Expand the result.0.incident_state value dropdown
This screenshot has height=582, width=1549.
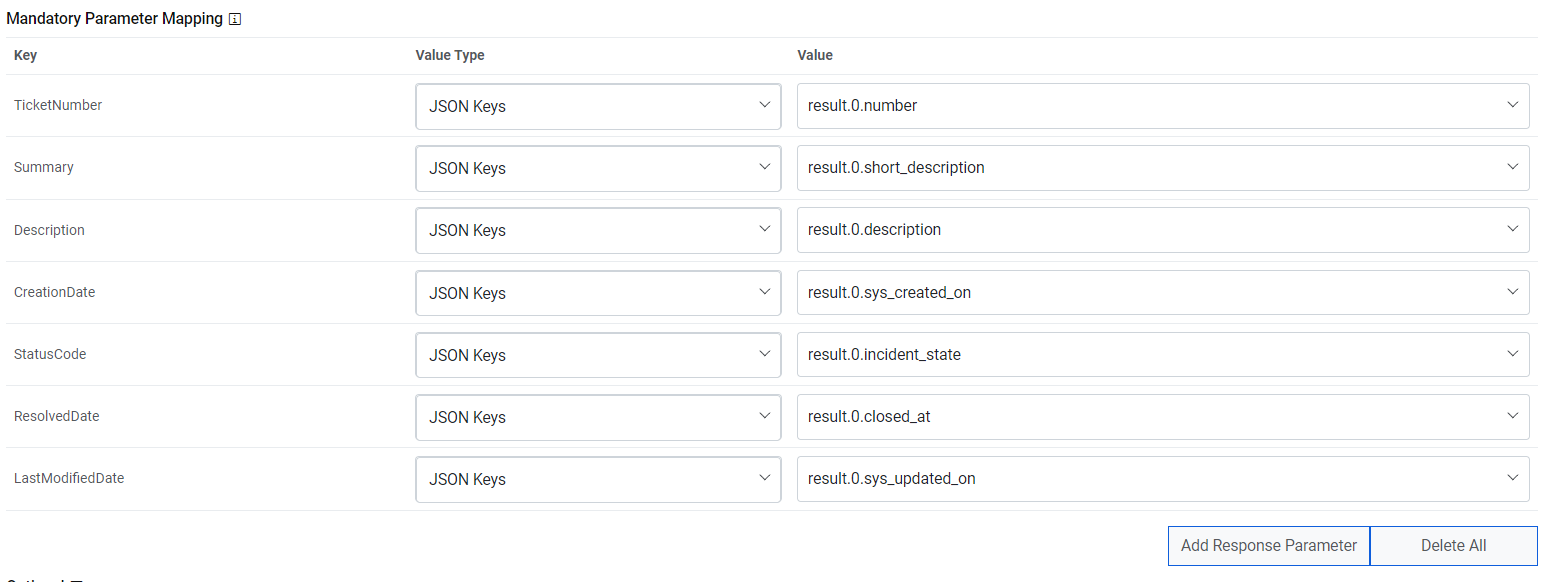(x=1162, y=355)
